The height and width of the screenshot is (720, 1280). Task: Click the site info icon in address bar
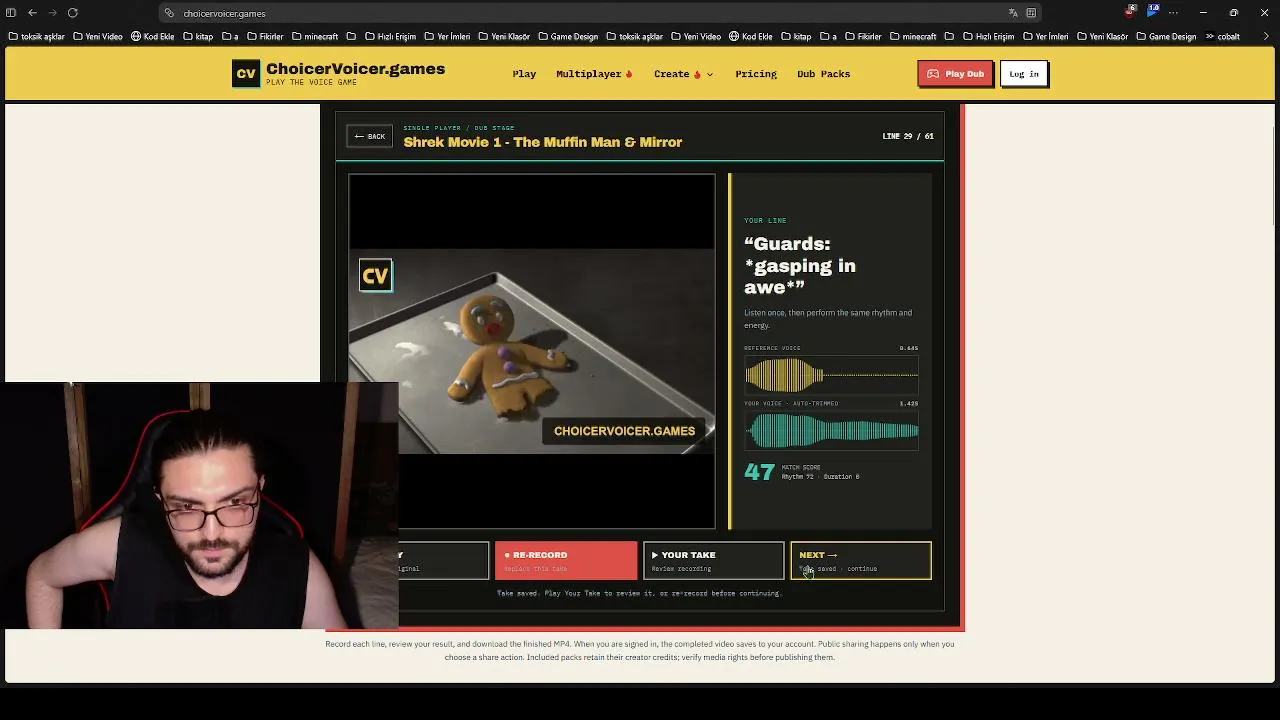click(170, 13)
